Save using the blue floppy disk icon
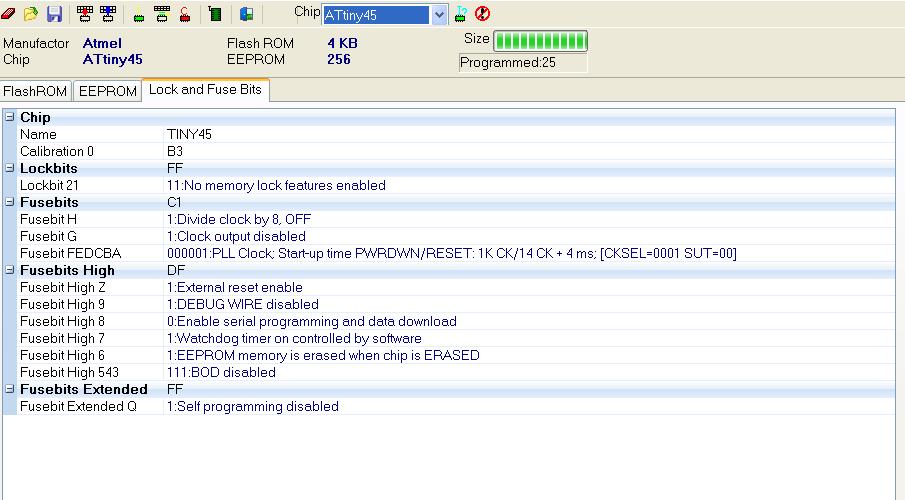The height and width of the screenshot is (500, 905). point(54,14)
